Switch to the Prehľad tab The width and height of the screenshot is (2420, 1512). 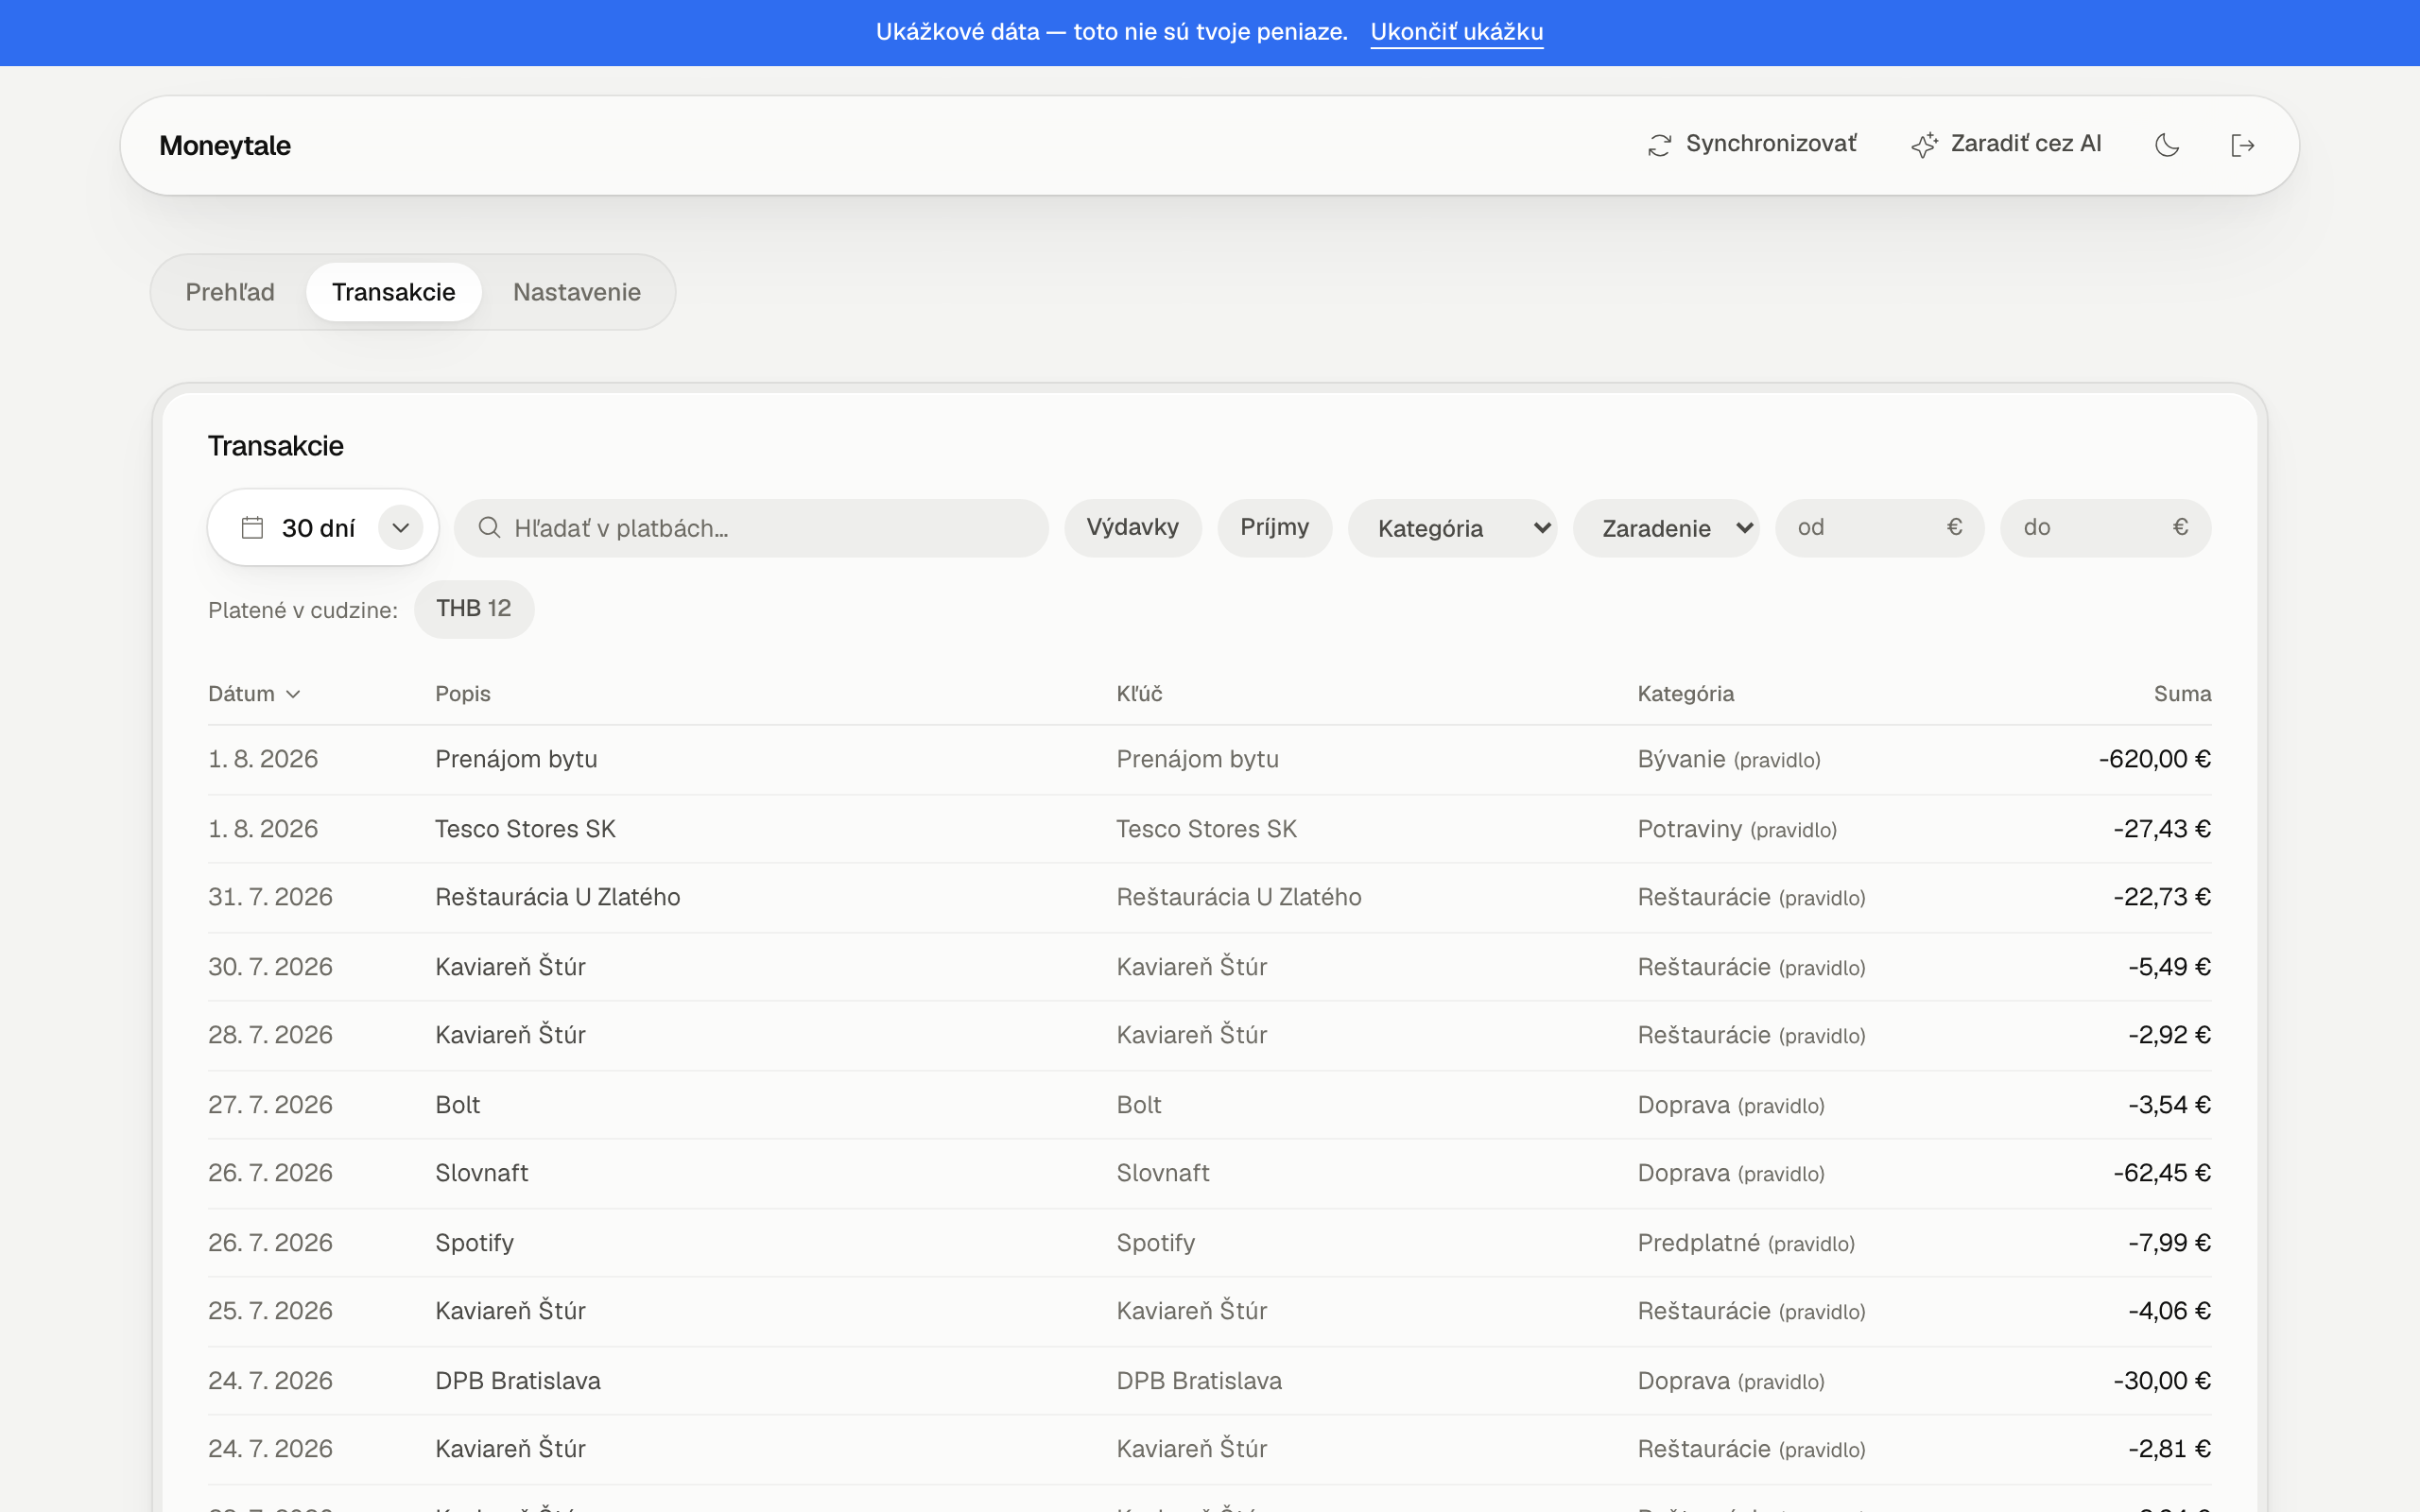click(x=230, y=292)
